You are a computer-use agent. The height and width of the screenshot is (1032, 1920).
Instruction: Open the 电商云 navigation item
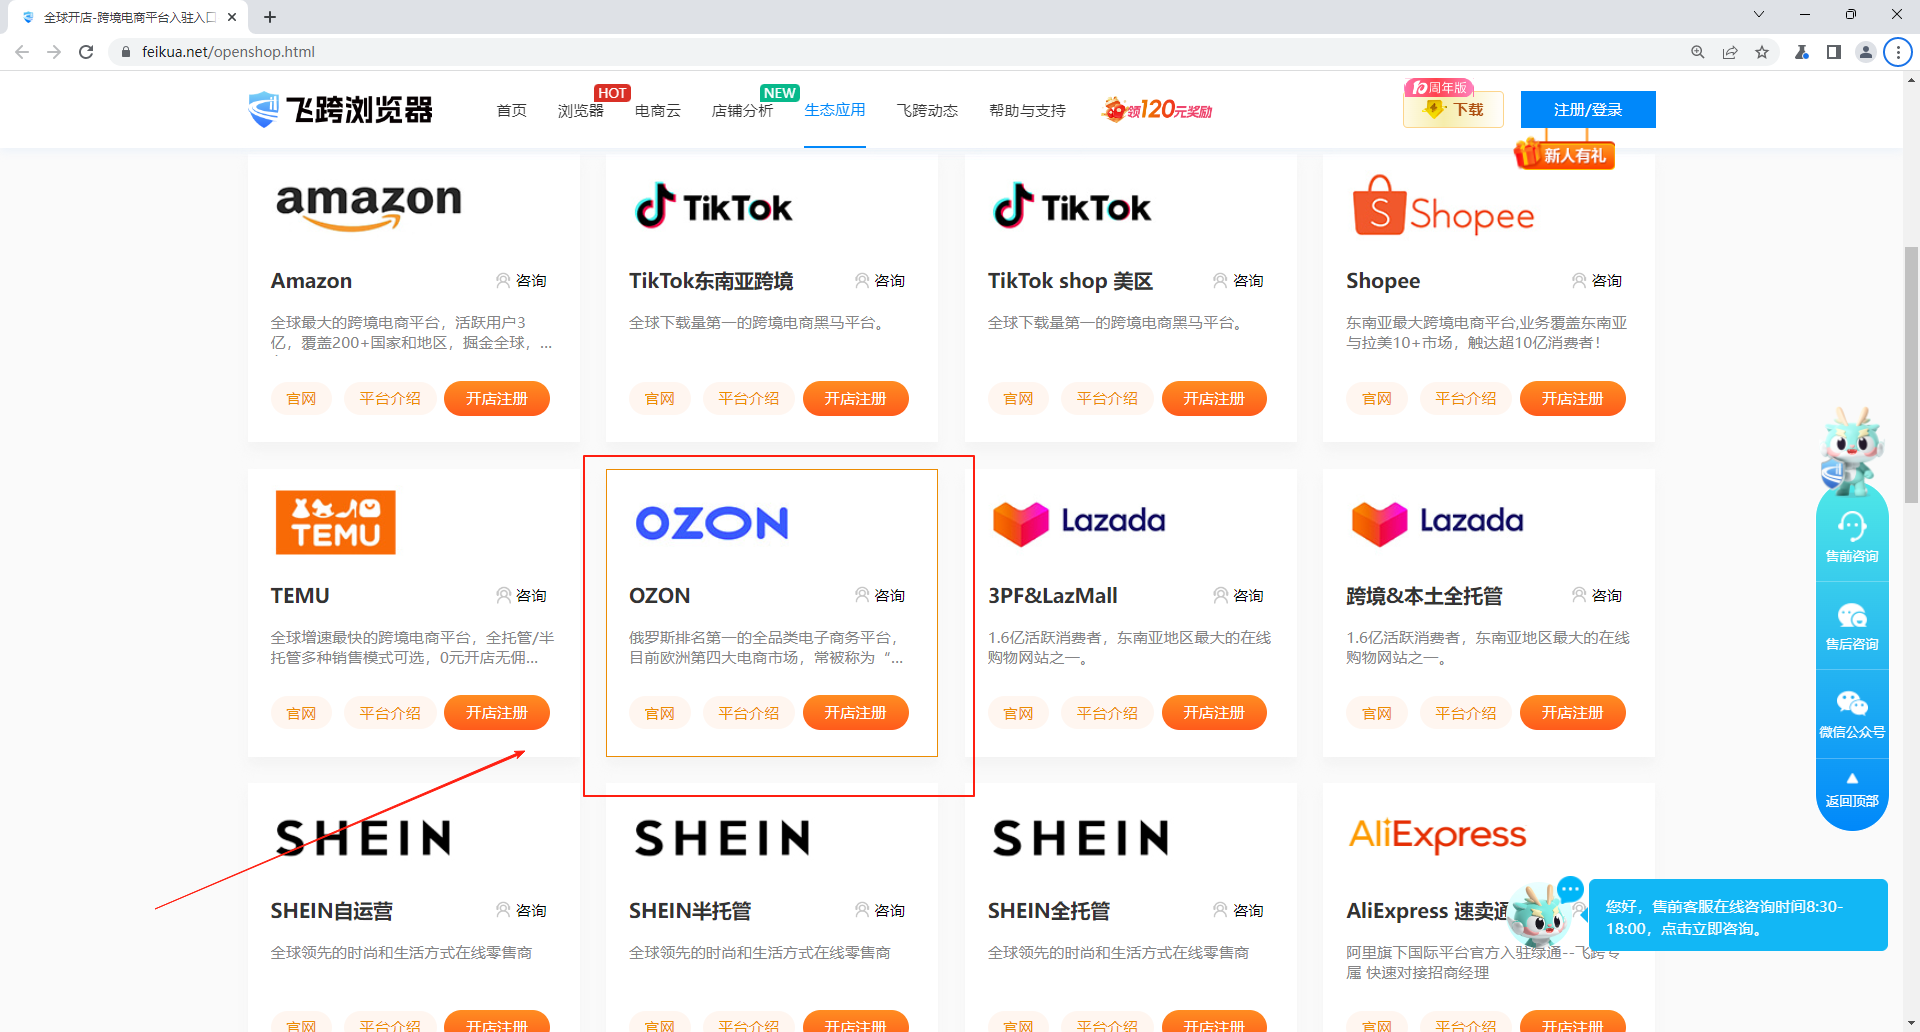[x=658, y=110]
